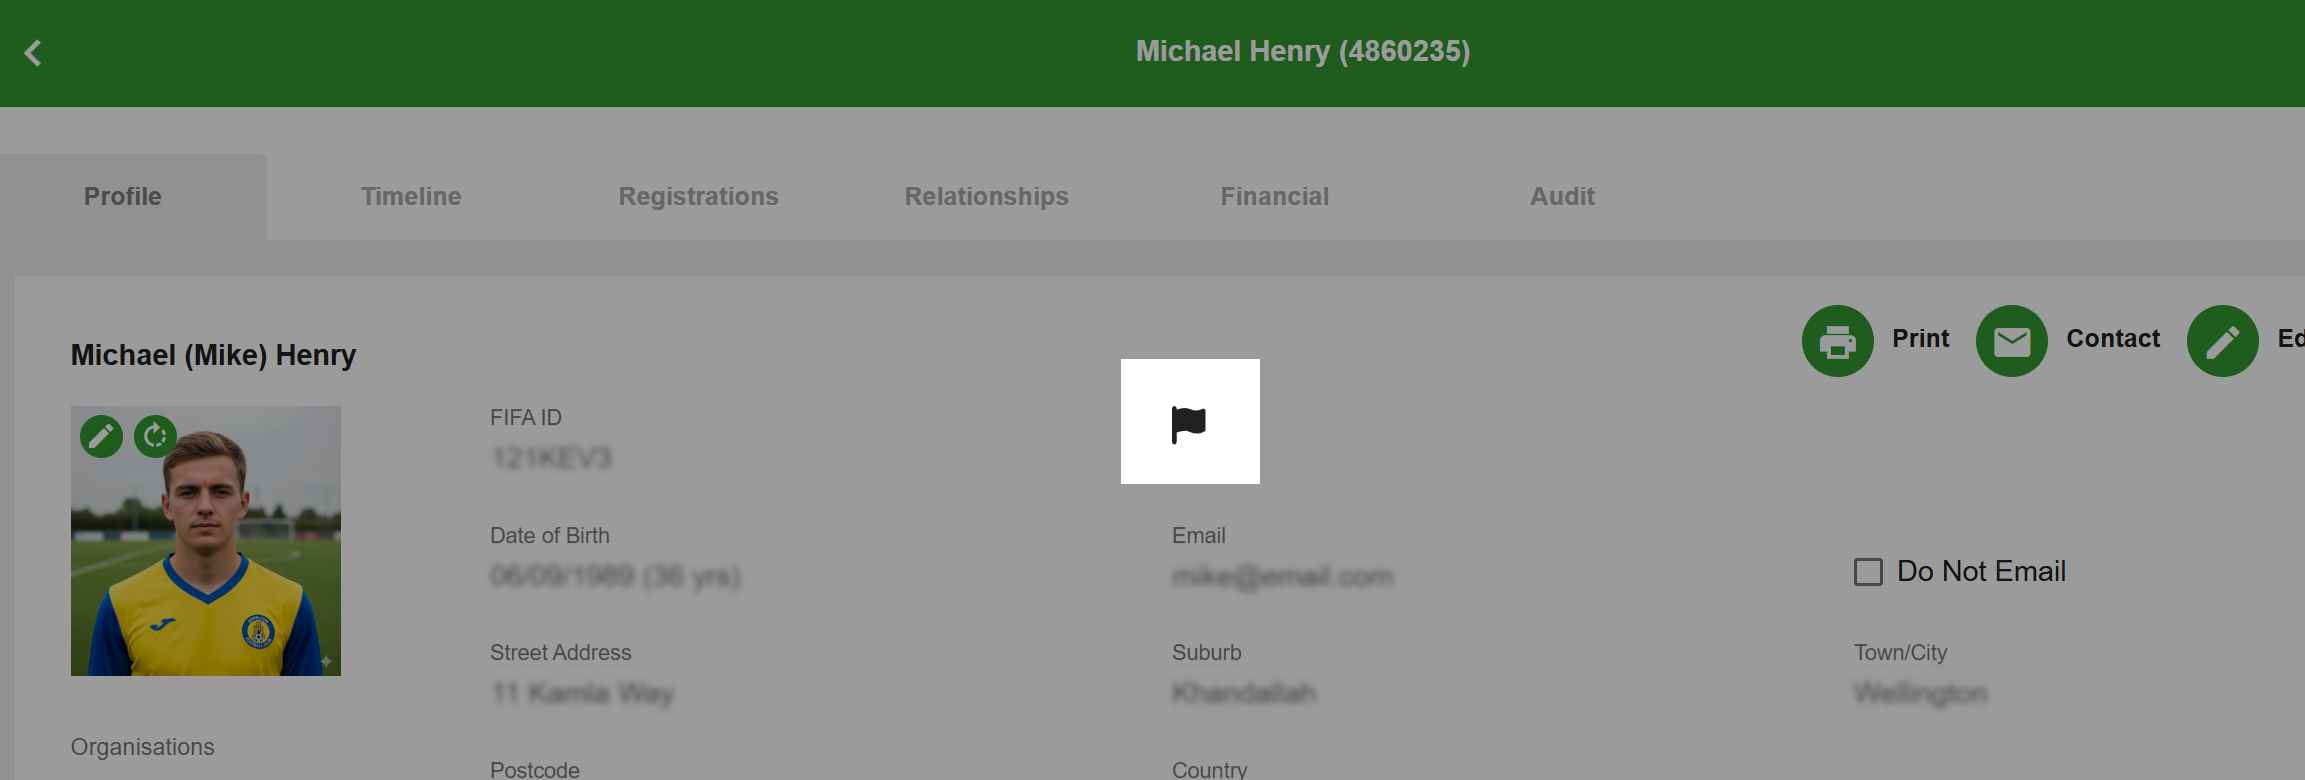Click the flag icon in the highlighted box
The height and width of the screenshot is (780, 2305).
coord(1189,424)
